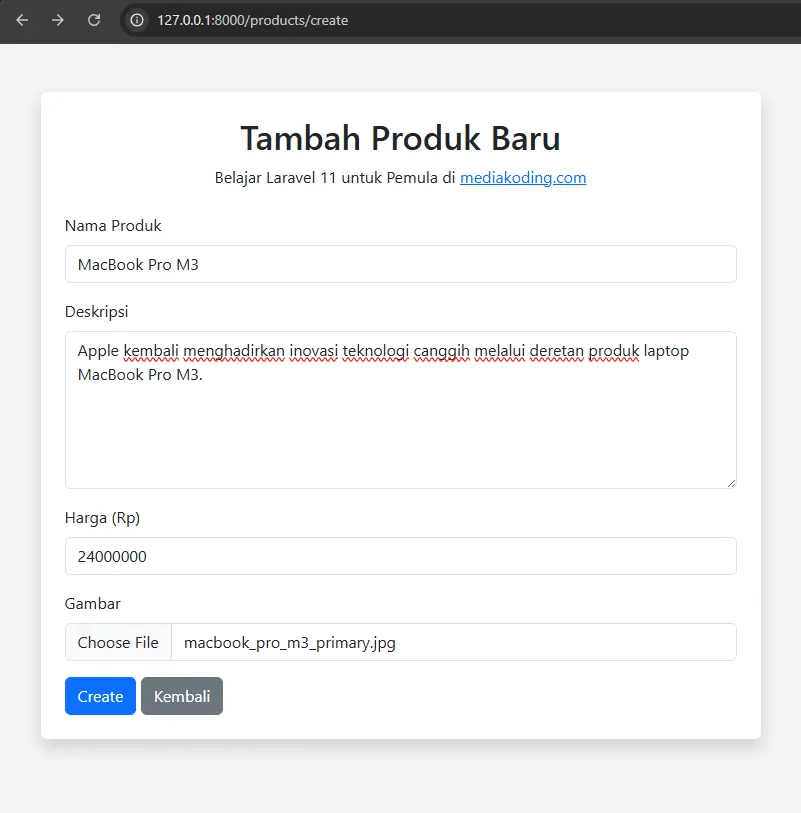Viewport: 801px width, 813px height.
Task: Click the Tambah Produk Baru heading
Action: coord(400,137)
